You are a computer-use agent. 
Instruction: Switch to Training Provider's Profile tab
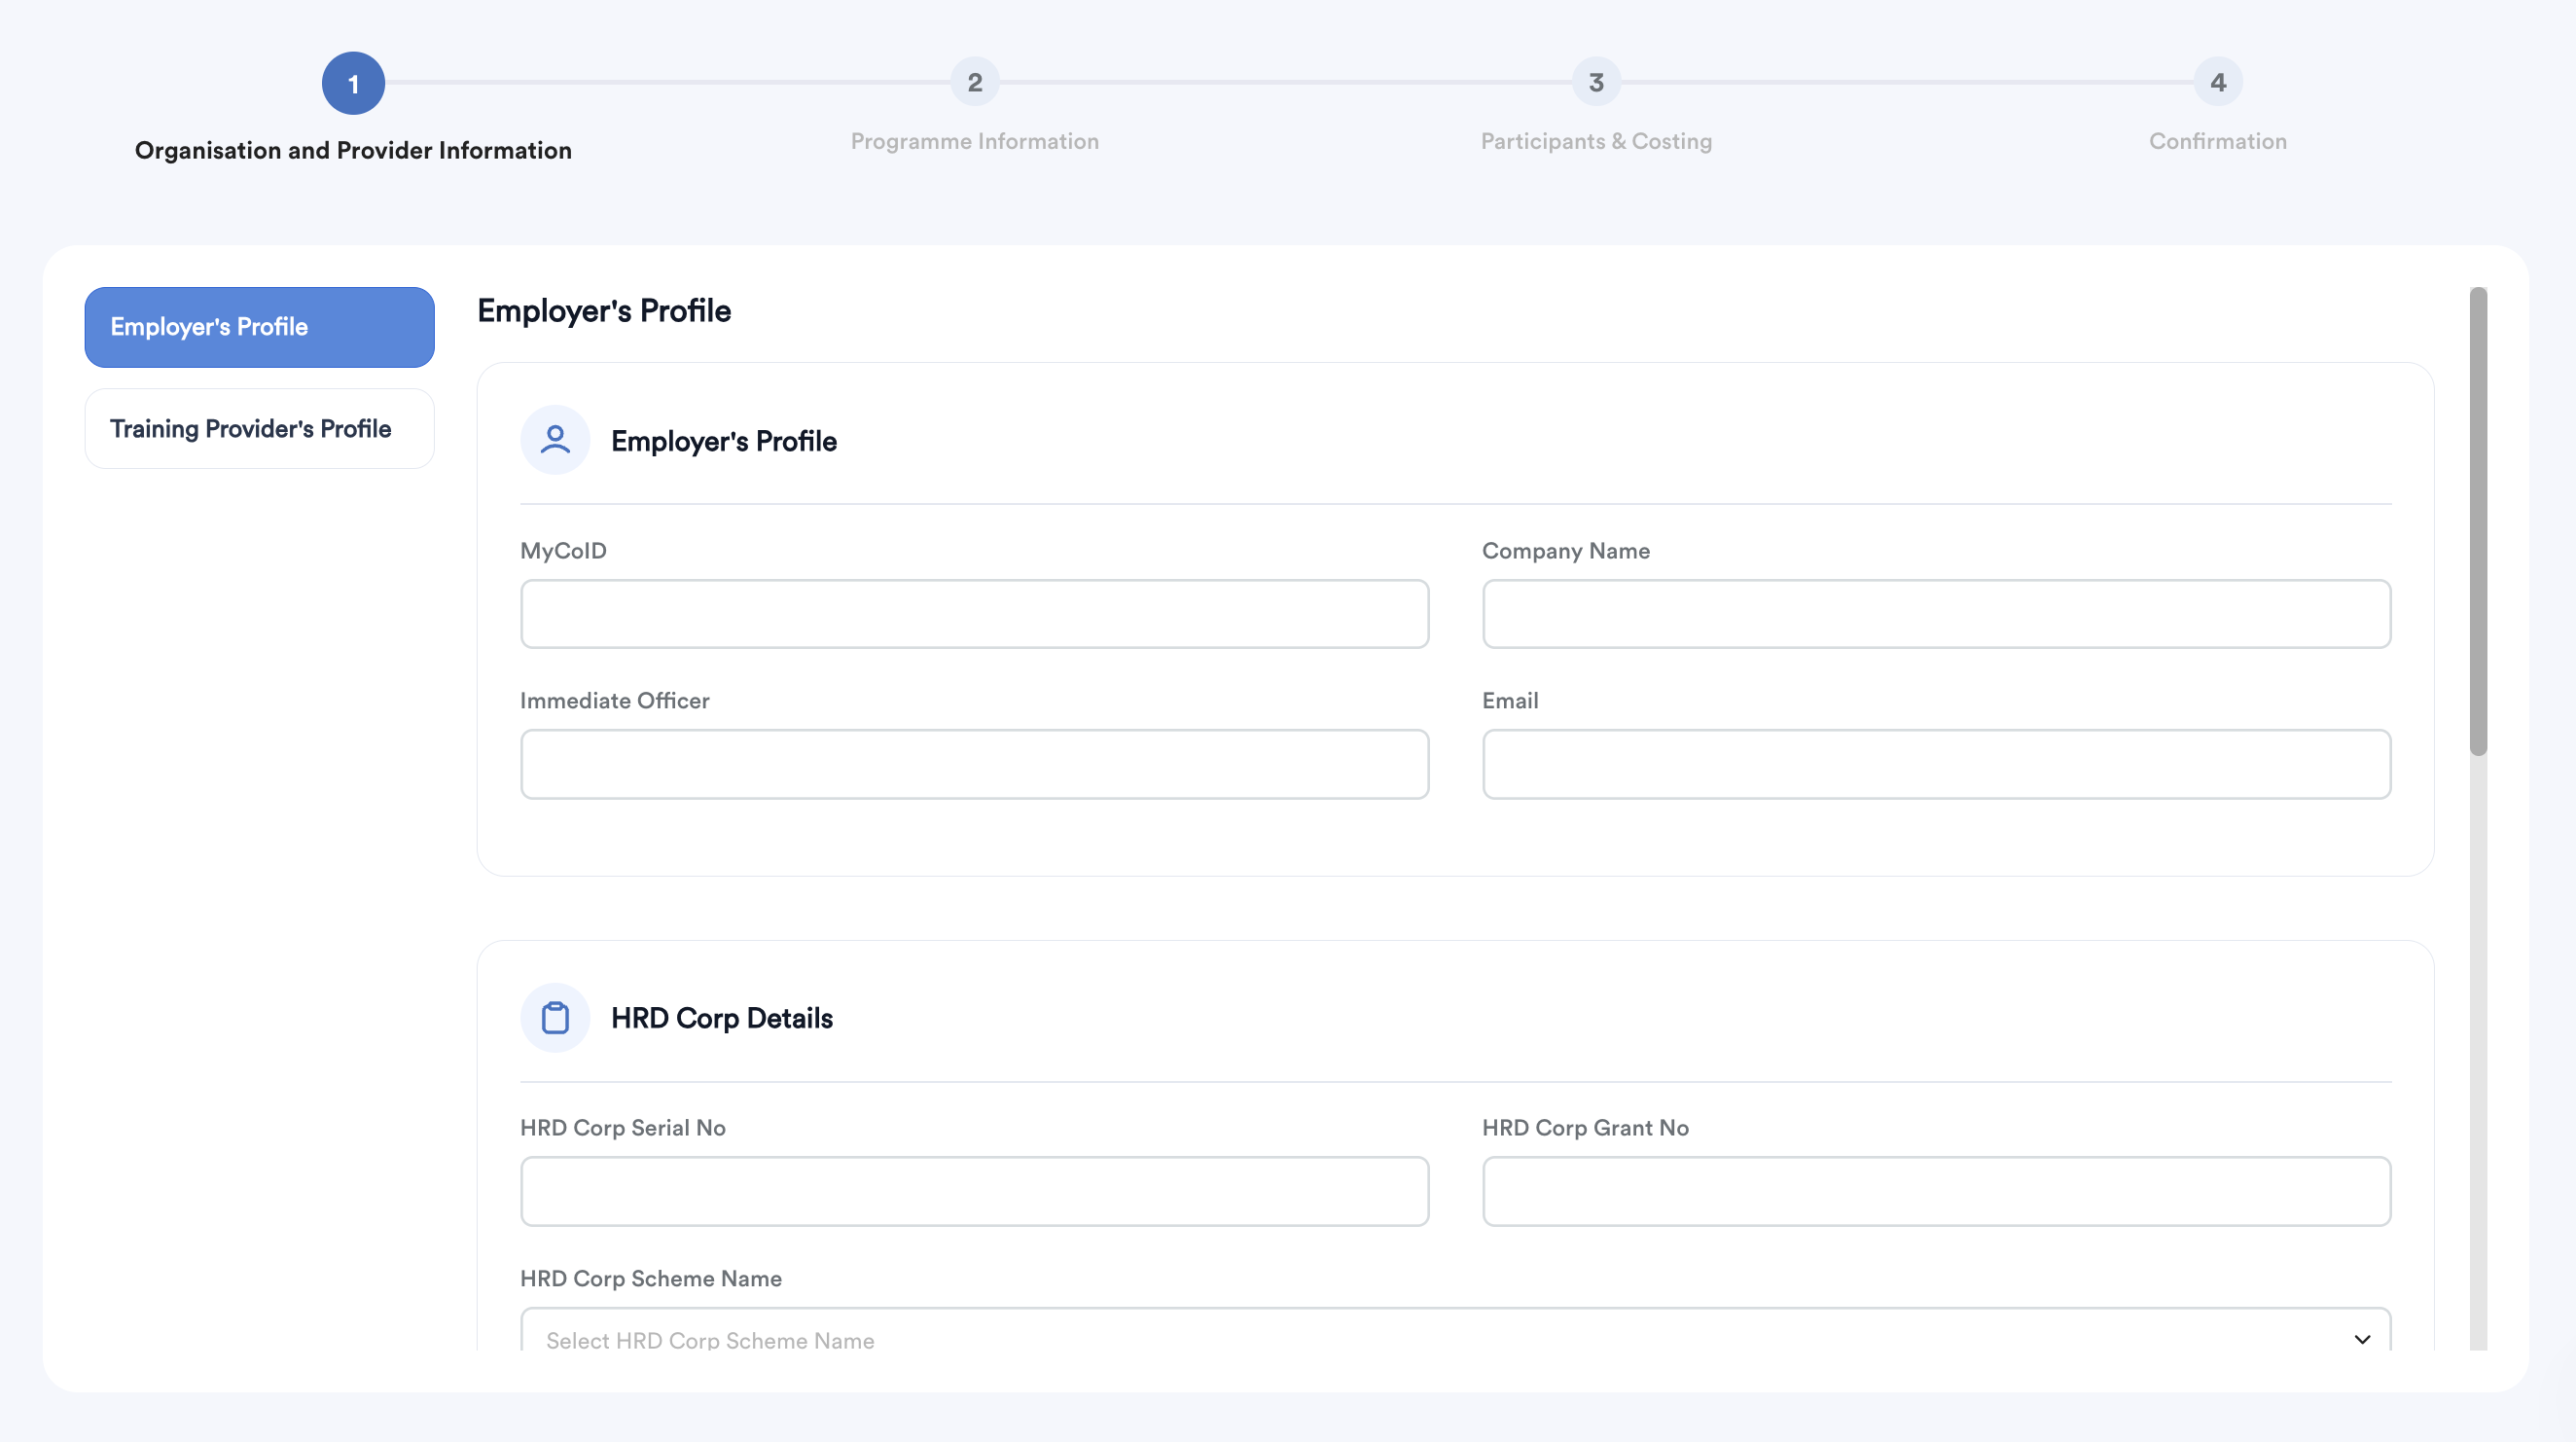click(259, 429)
